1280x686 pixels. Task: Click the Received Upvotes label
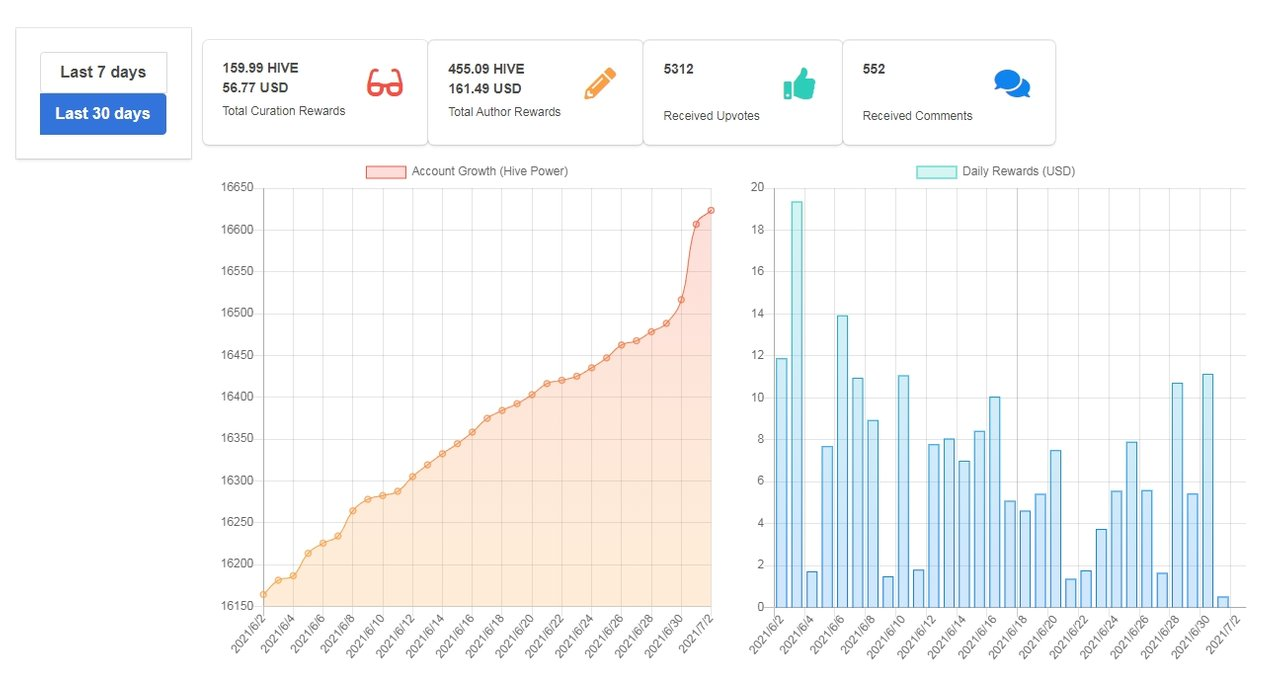[712, 116]
